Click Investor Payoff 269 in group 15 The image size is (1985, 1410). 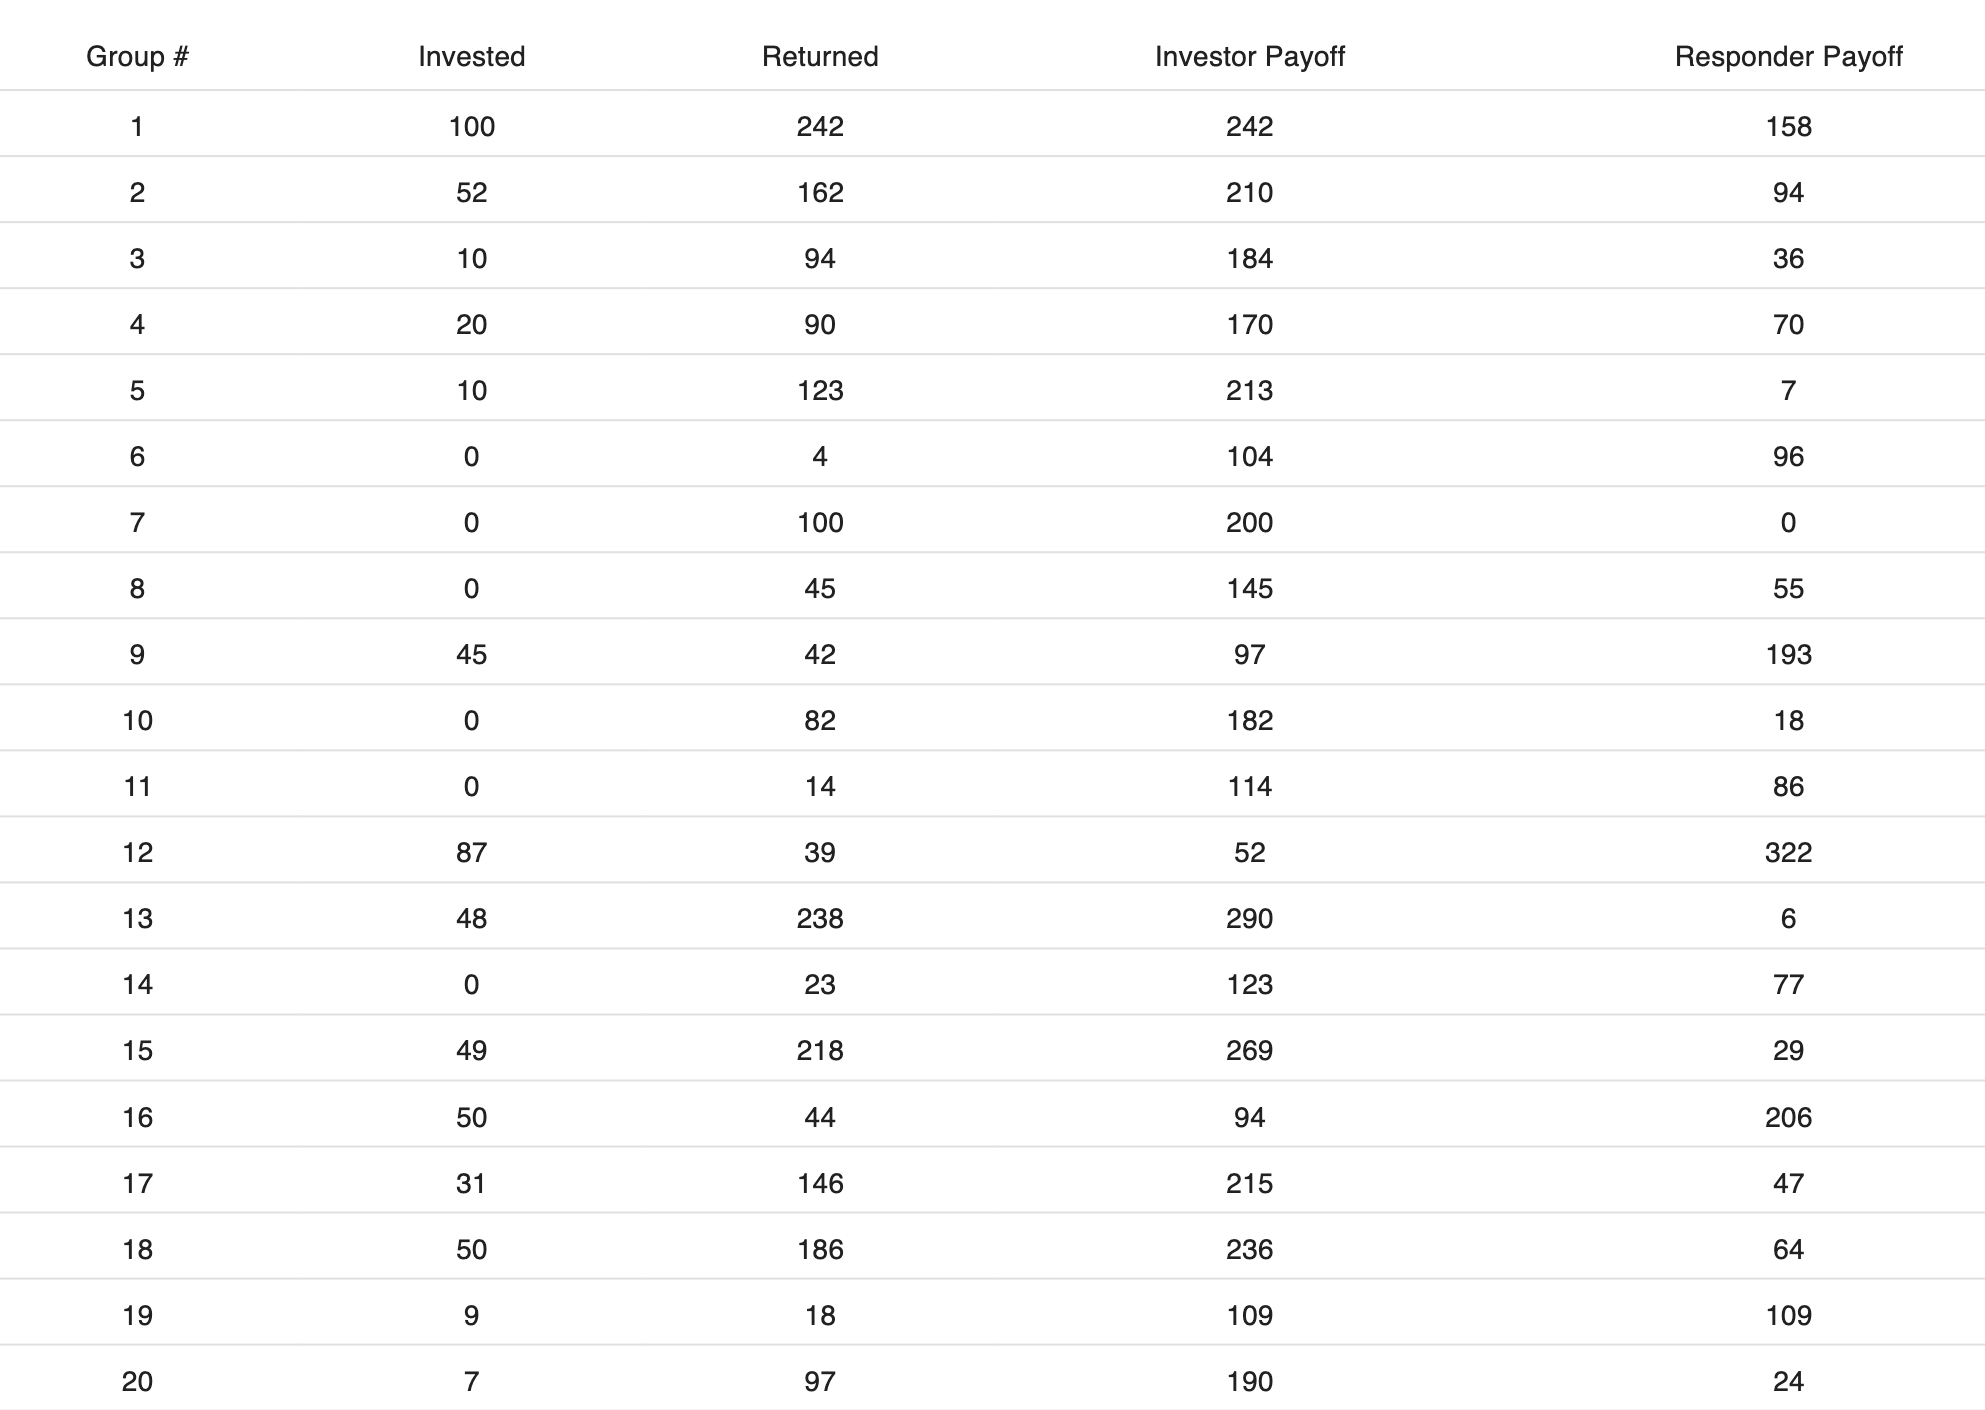click(1249, 1051)
